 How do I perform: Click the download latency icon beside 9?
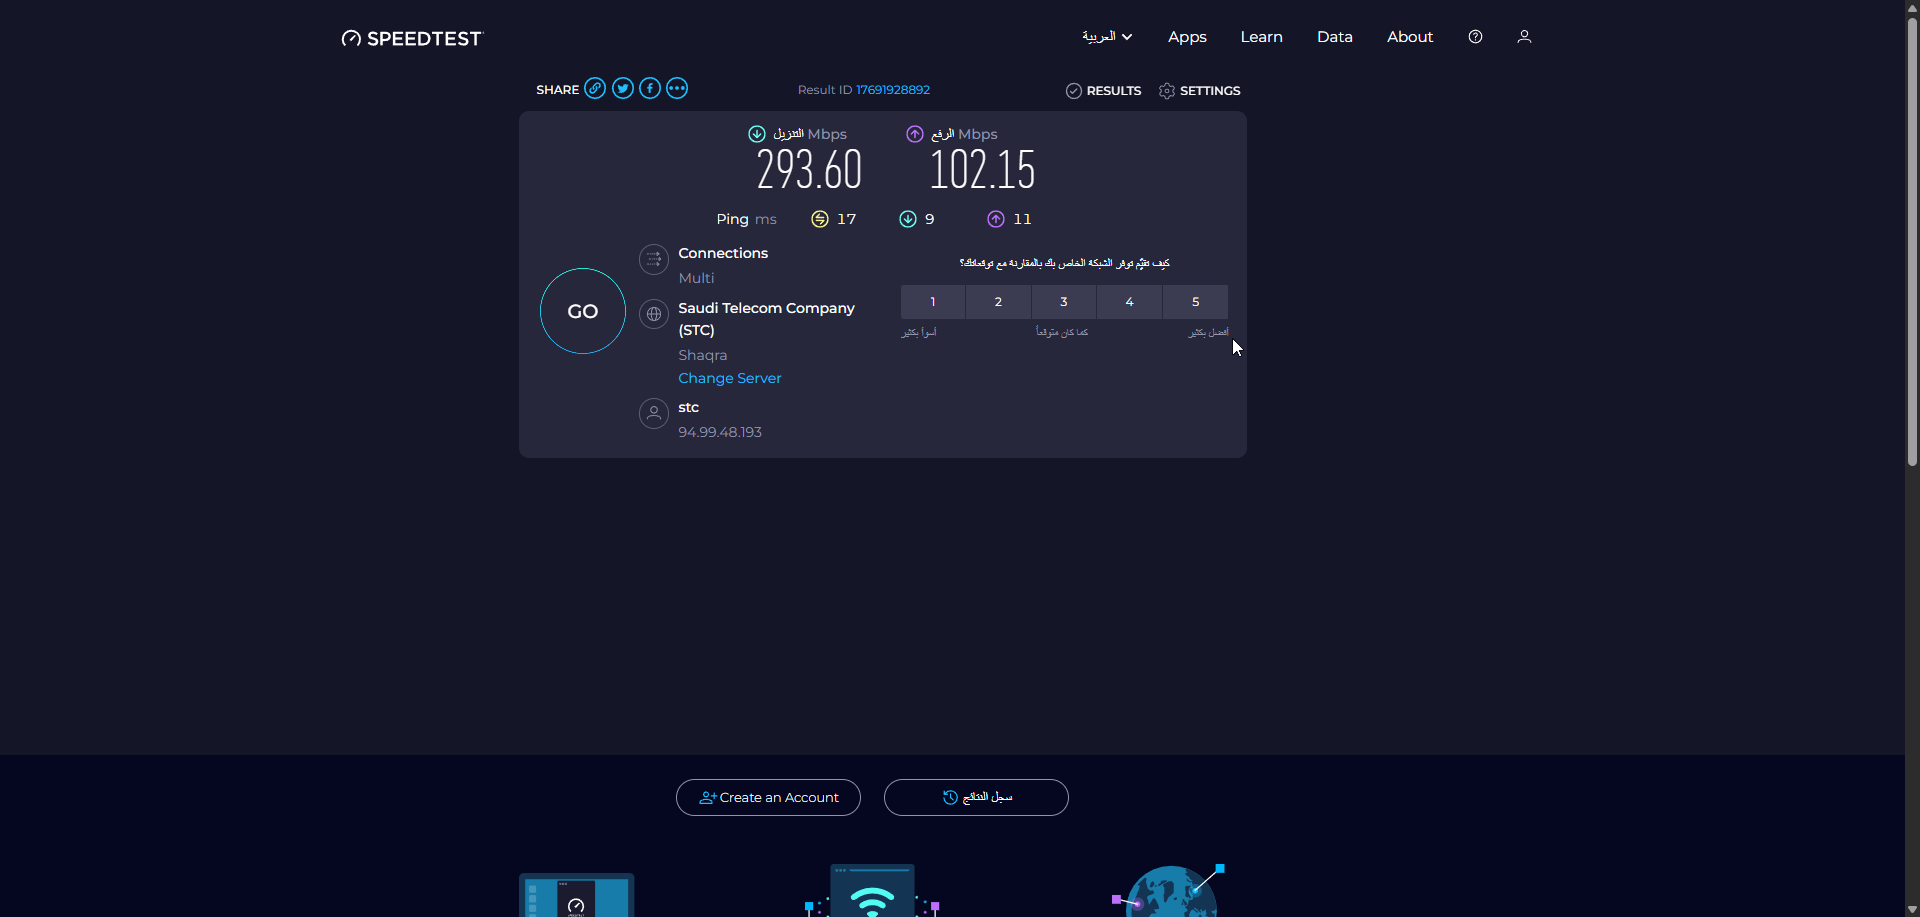[908, 219]
